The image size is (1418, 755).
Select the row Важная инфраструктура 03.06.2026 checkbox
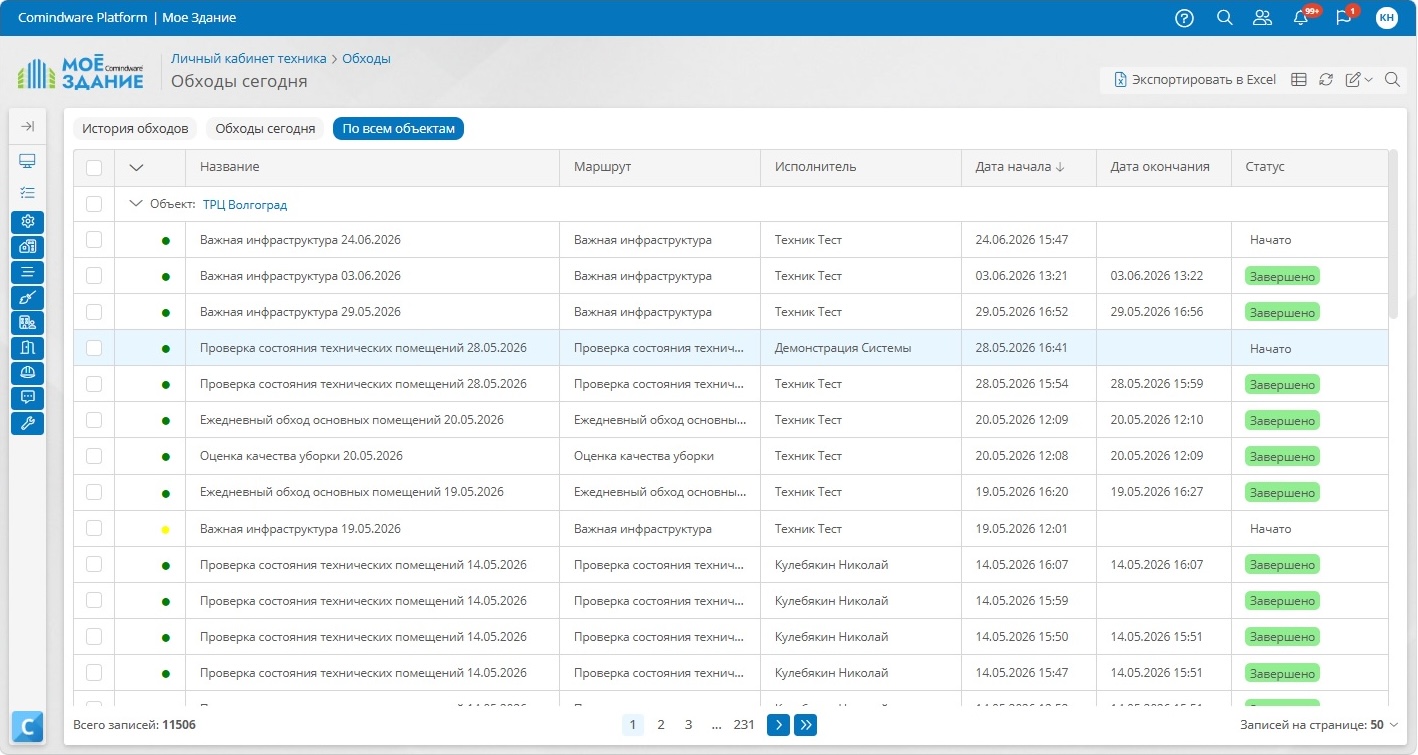click(x=94, y=276)
